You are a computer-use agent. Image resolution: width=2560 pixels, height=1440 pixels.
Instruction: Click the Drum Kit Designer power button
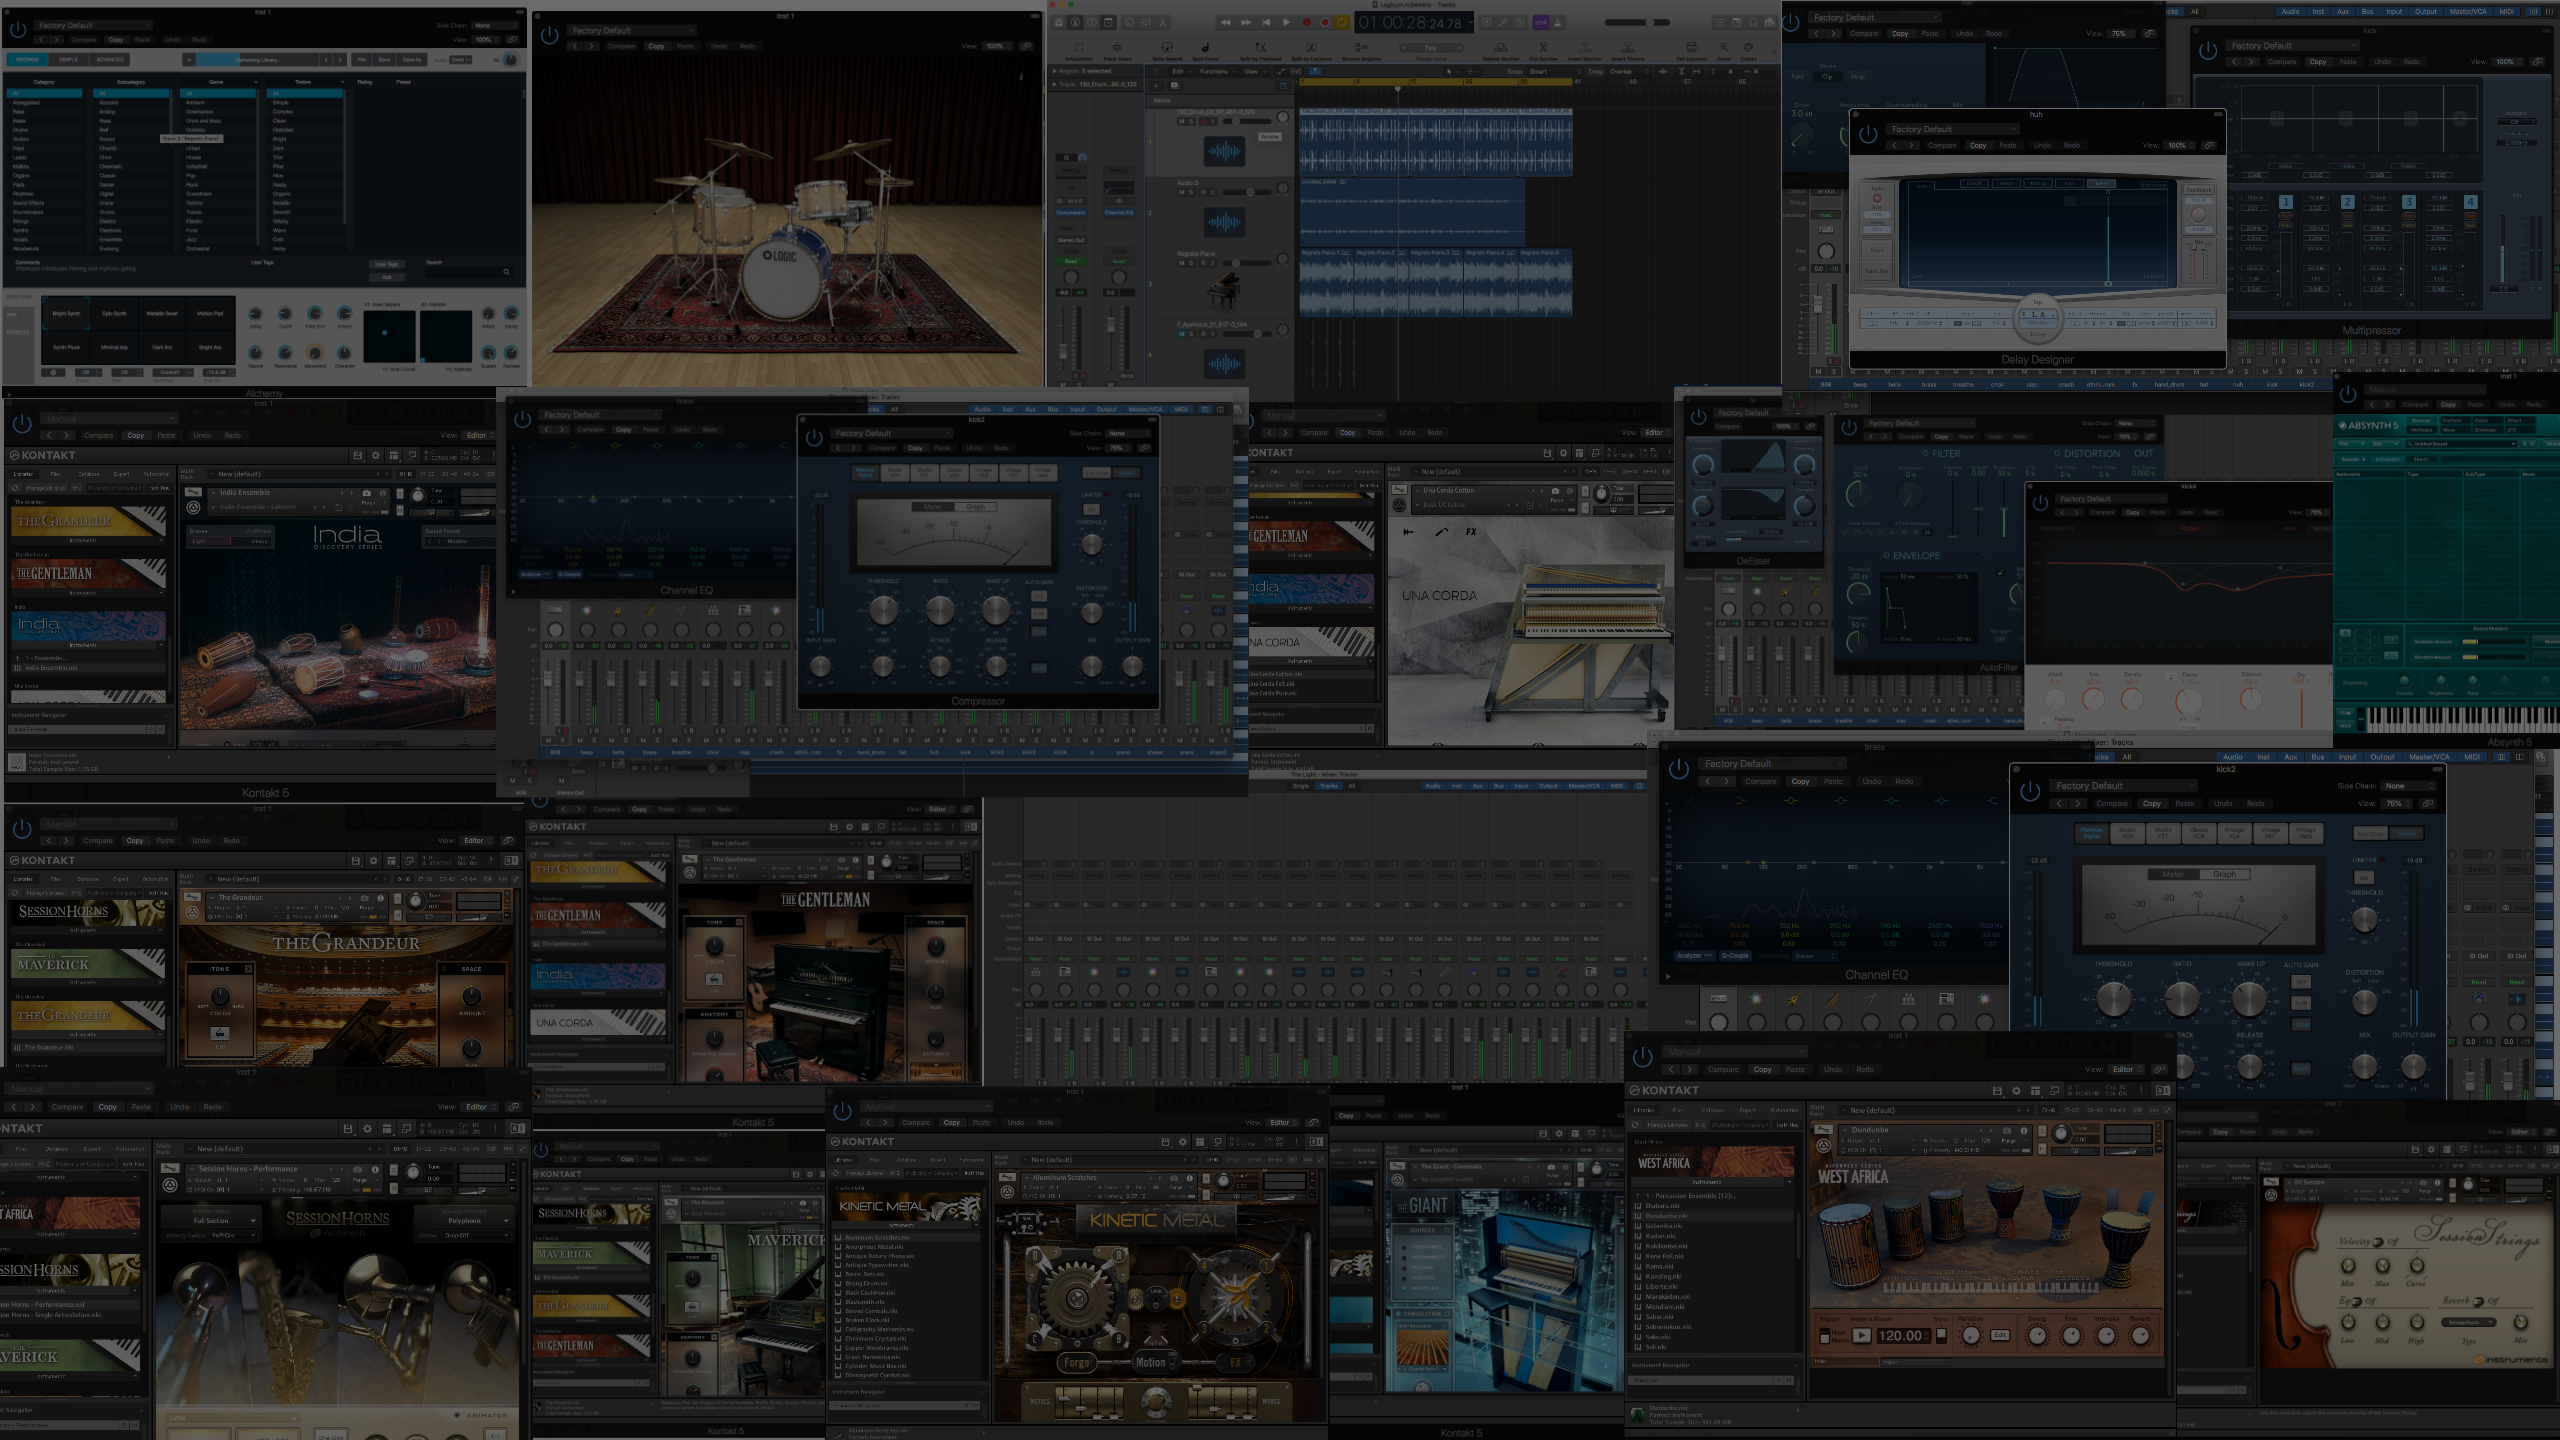coord(549,36)
